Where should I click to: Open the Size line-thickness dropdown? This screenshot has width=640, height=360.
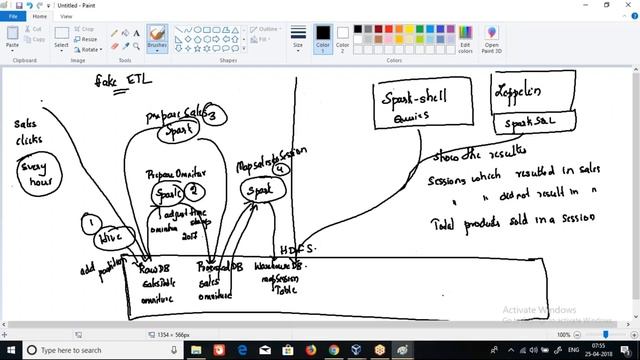[298, 39]
